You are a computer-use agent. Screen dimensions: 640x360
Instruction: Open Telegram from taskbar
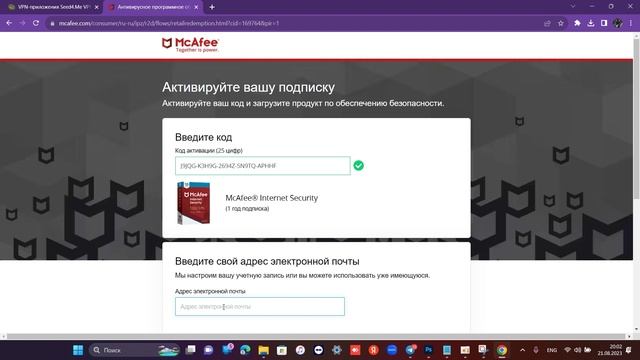[x=410, y=350]
